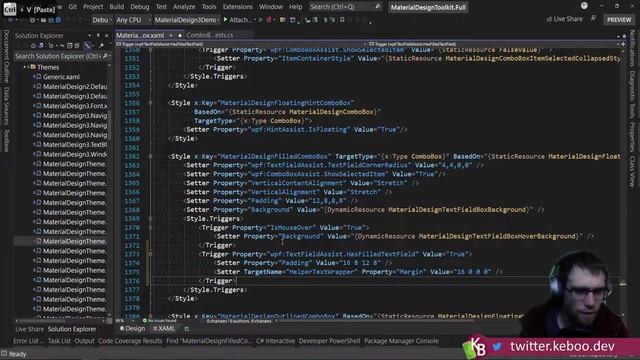Select MaterialDesign3.Window file in tree

click(75, 154)
